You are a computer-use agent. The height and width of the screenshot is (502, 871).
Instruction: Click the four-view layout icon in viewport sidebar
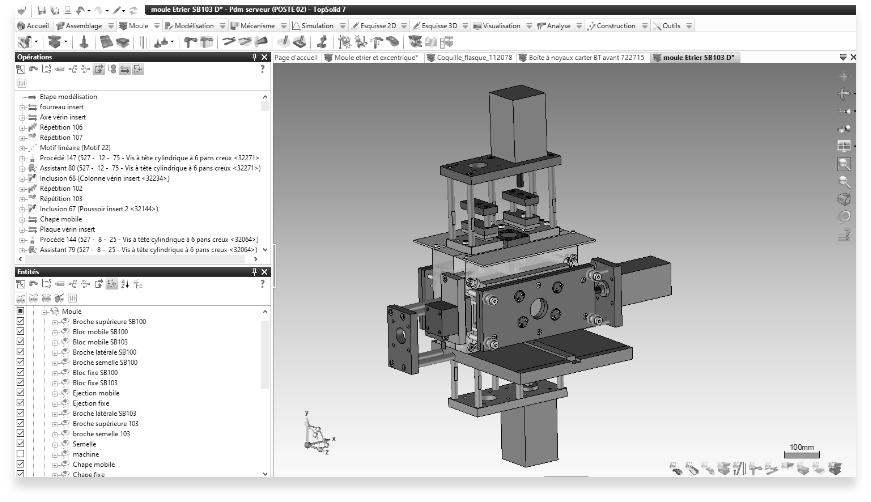click(x=844, y=146)
